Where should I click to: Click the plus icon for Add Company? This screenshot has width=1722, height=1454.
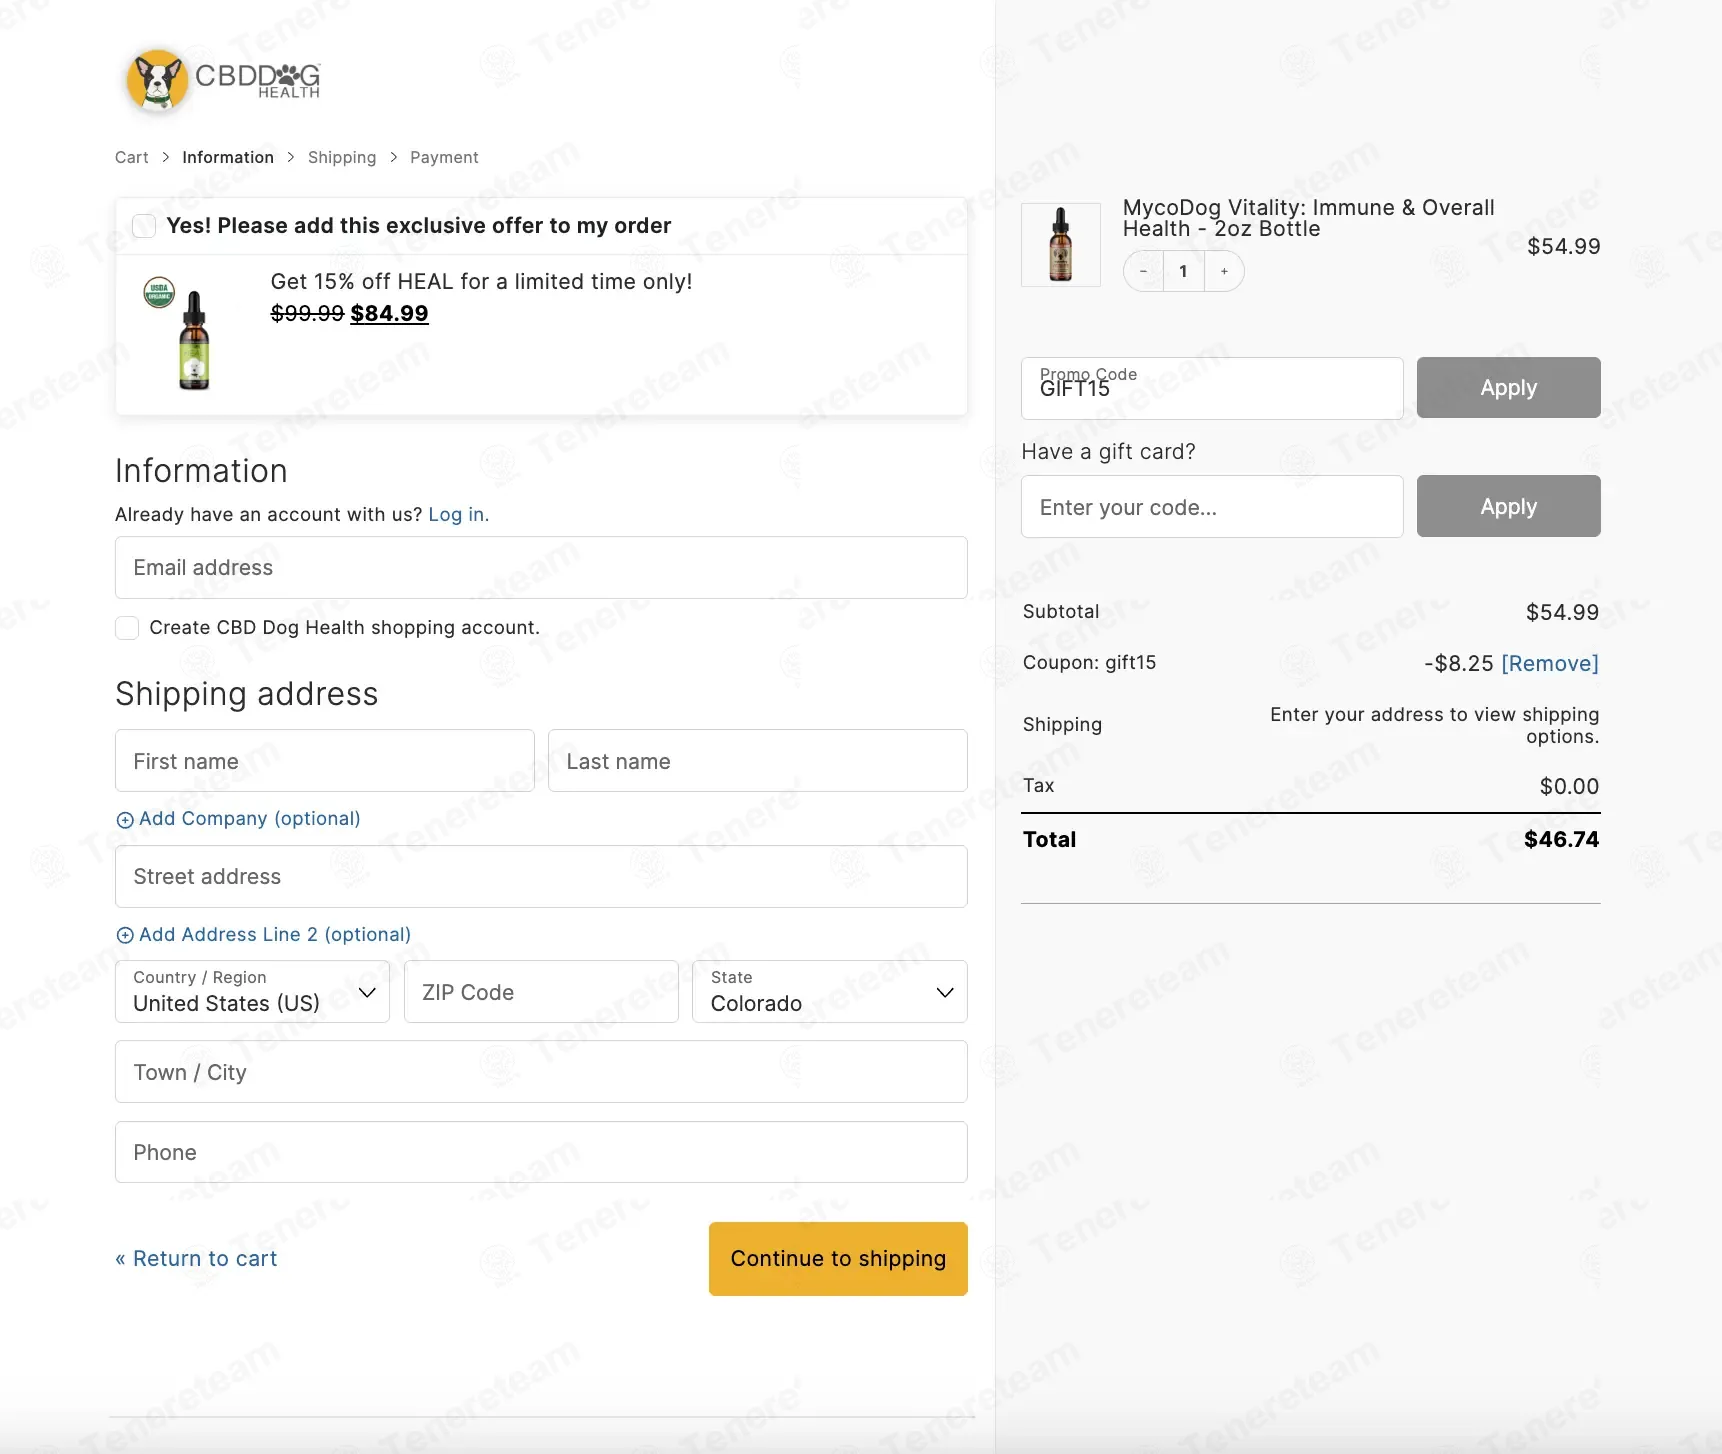click(125, 820)
